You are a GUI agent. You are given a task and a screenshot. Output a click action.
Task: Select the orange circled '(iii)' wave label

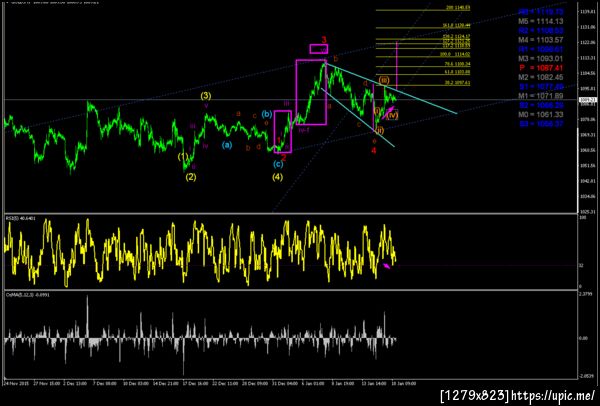[x=385, y=81]
